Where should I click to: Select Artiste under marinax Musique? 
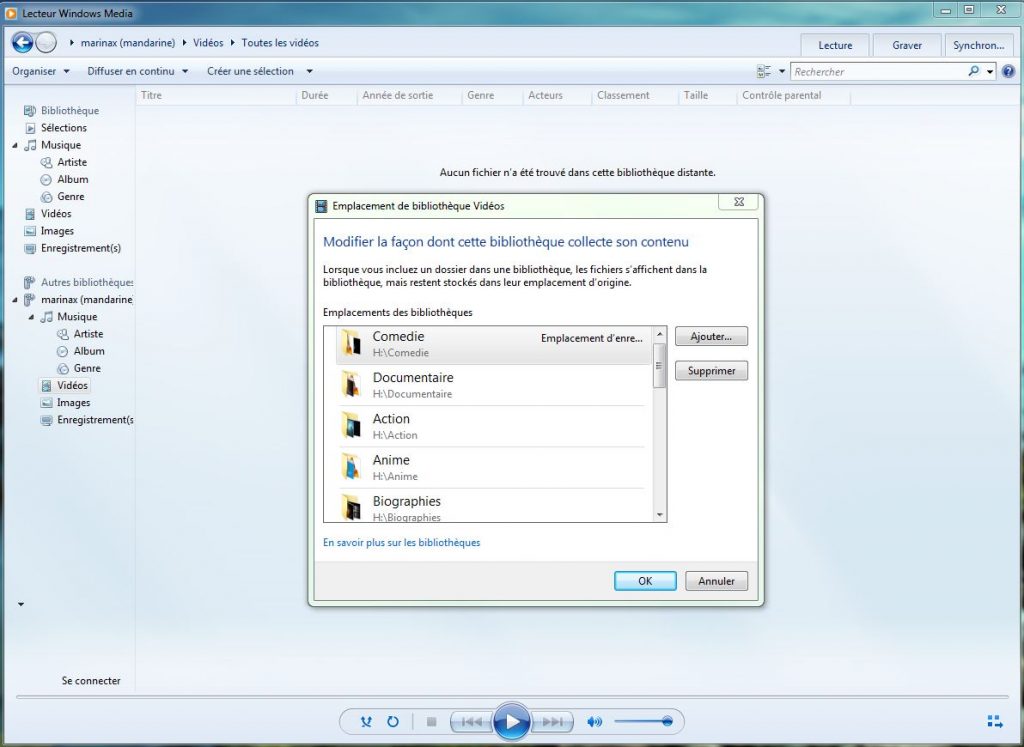pyautogui.click(x=88, y=334)
